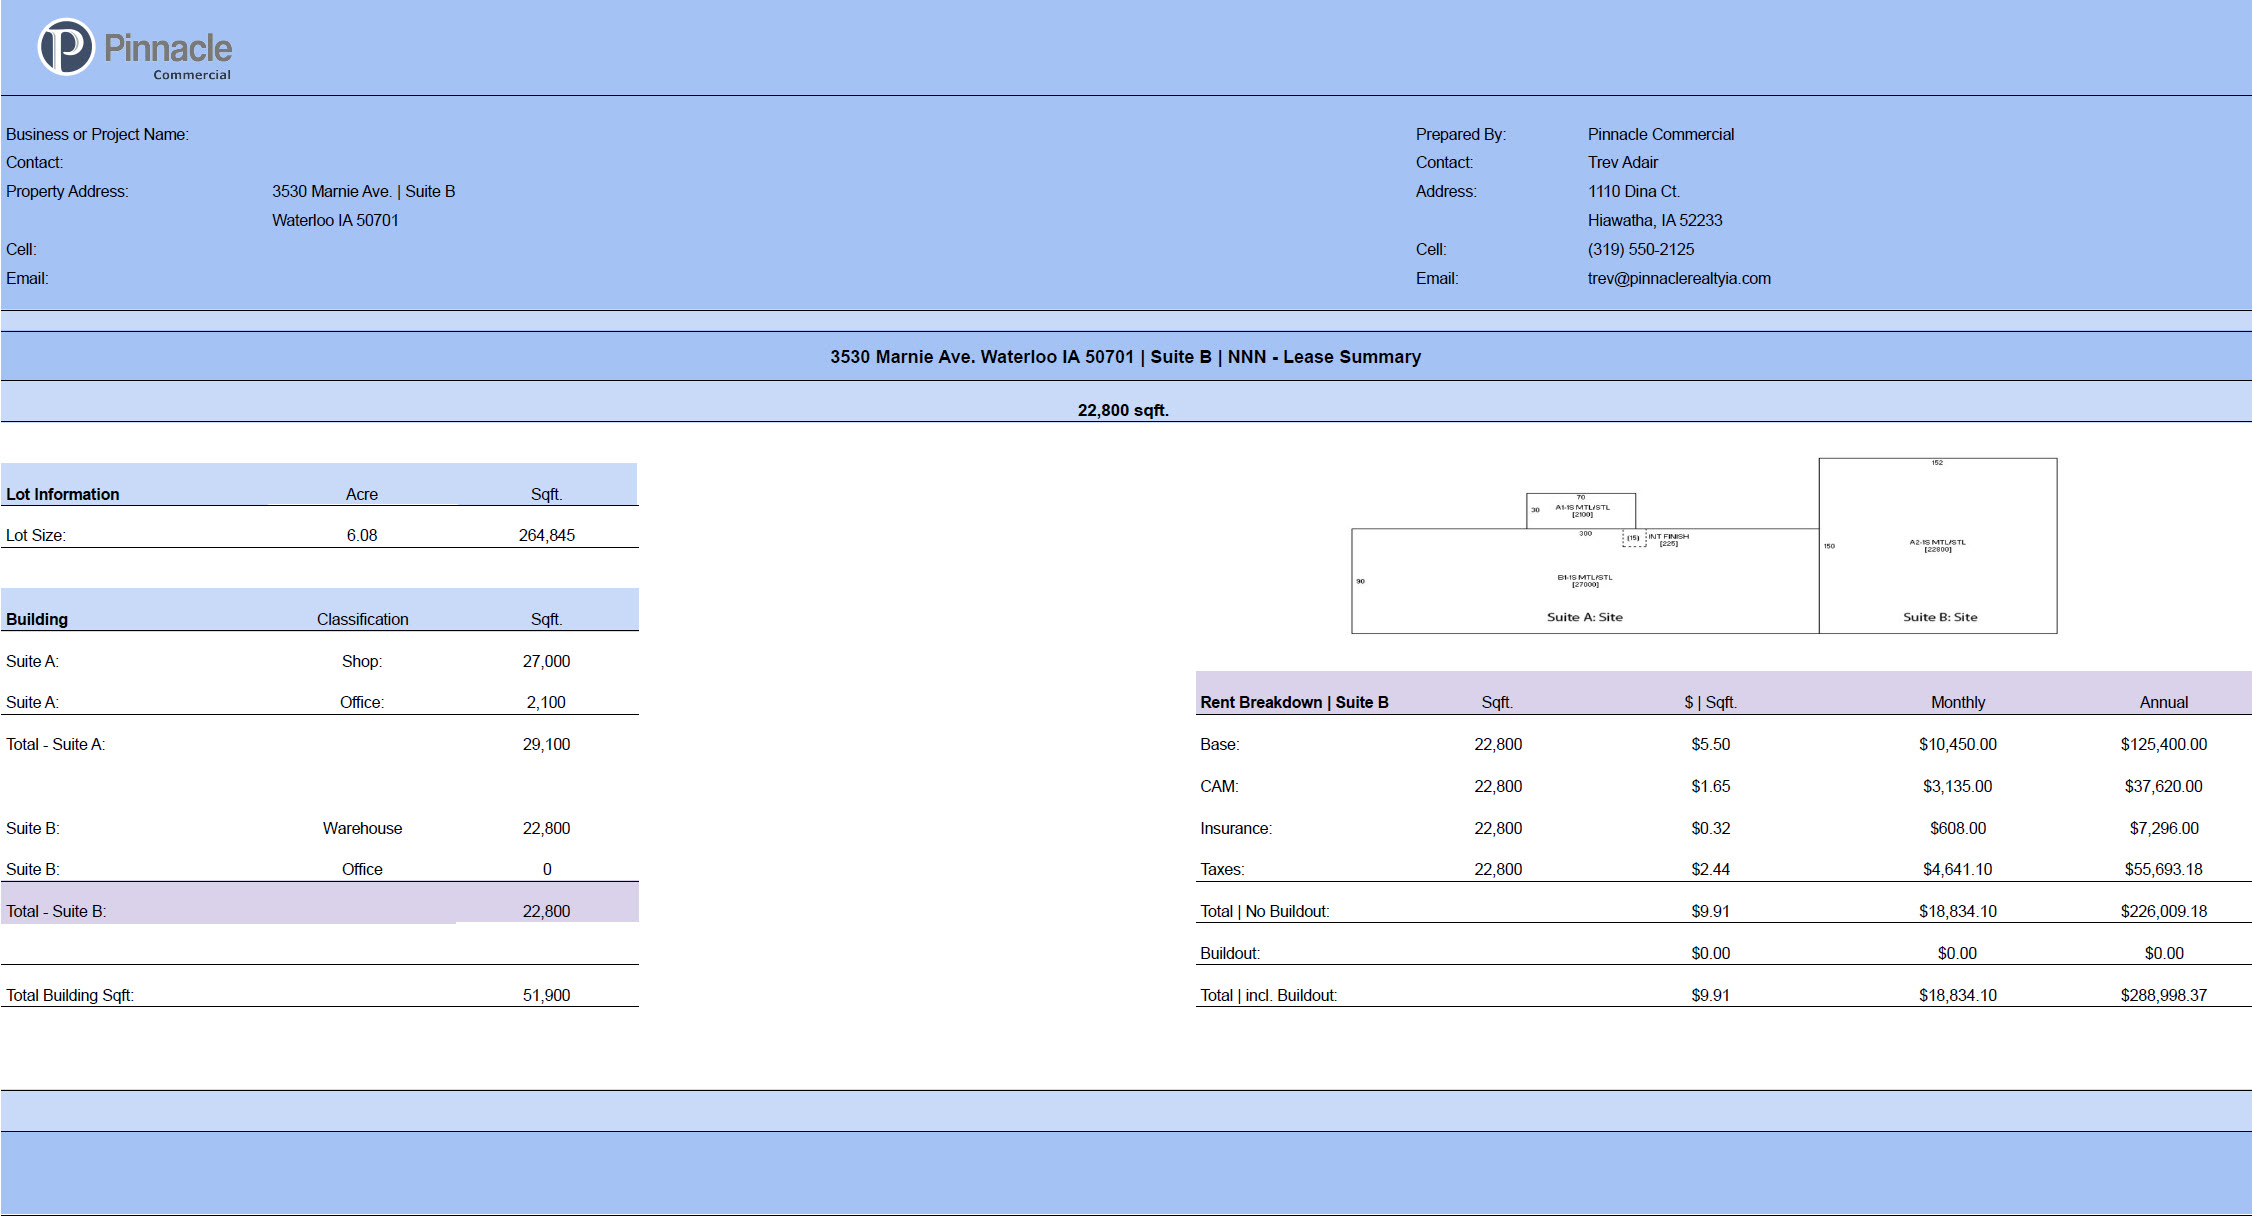Screen dimensions: 2252x1216
Task: Click the Classification column header
Action: 363,619
